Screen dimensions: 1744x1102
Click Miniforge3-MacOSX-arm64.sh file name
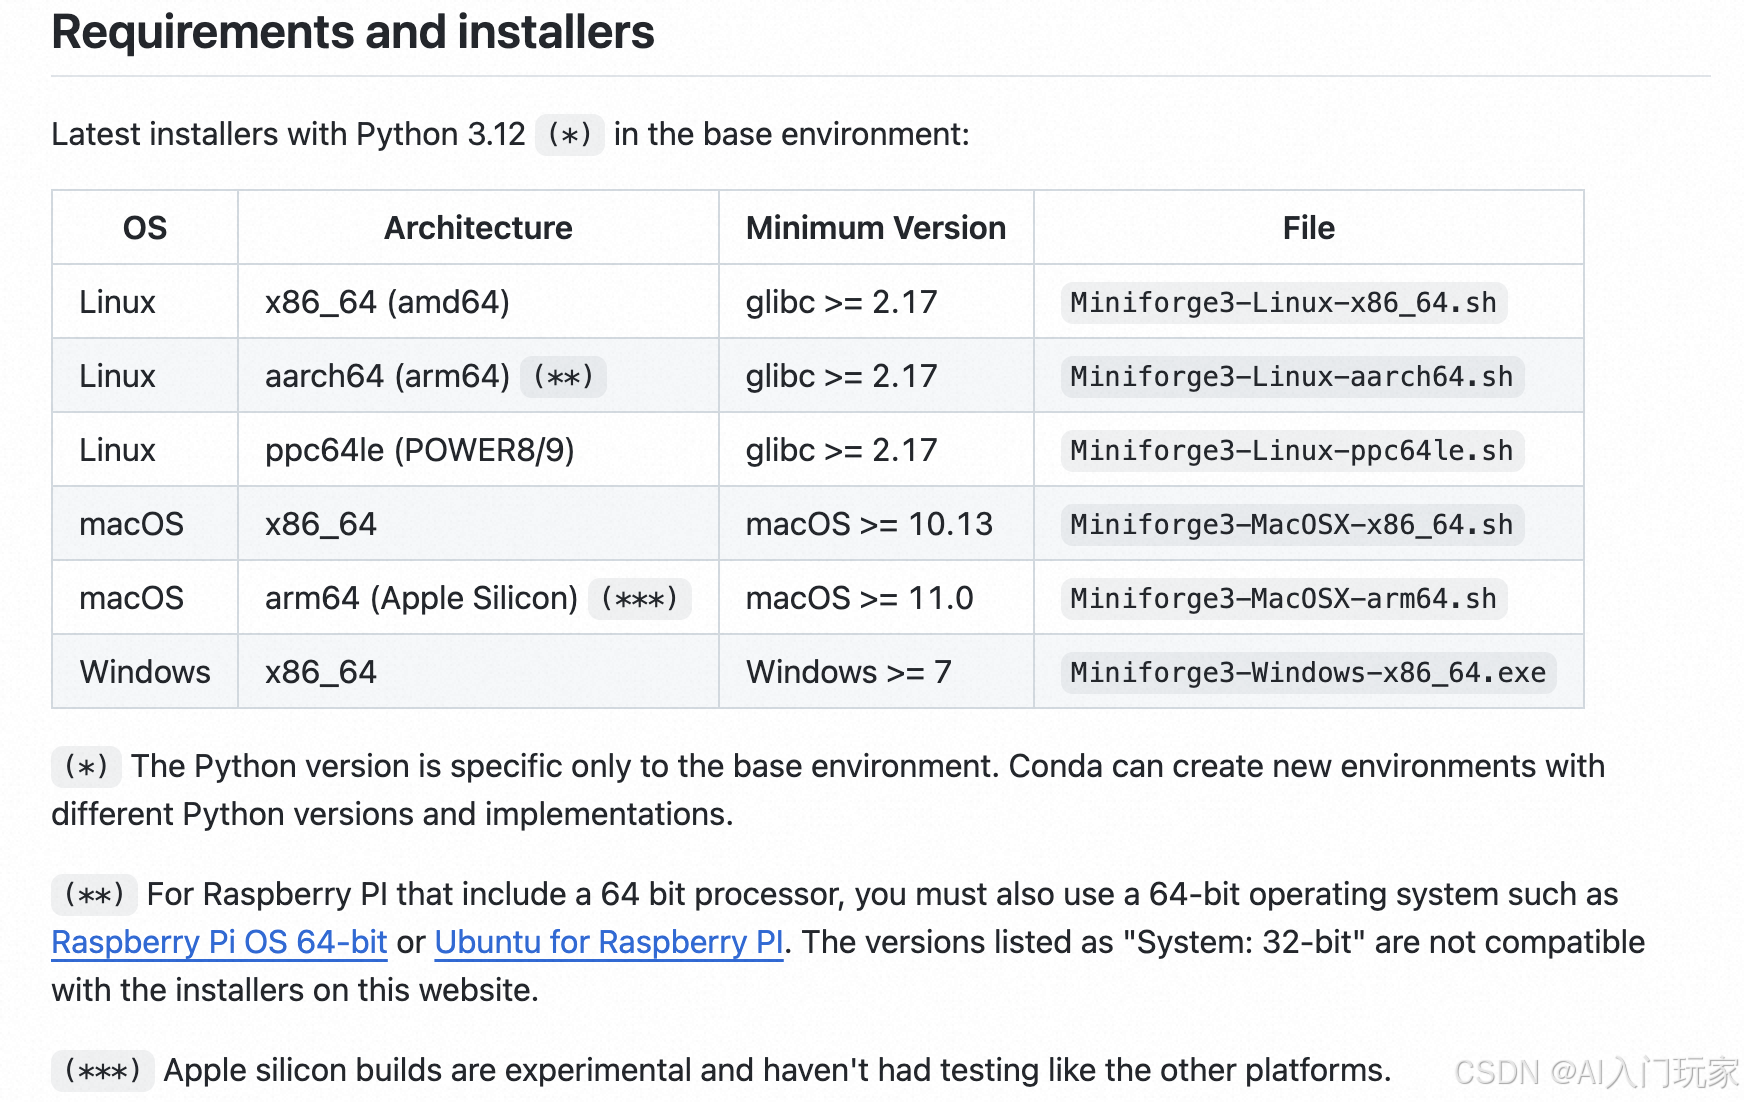tap(1283, 598)
